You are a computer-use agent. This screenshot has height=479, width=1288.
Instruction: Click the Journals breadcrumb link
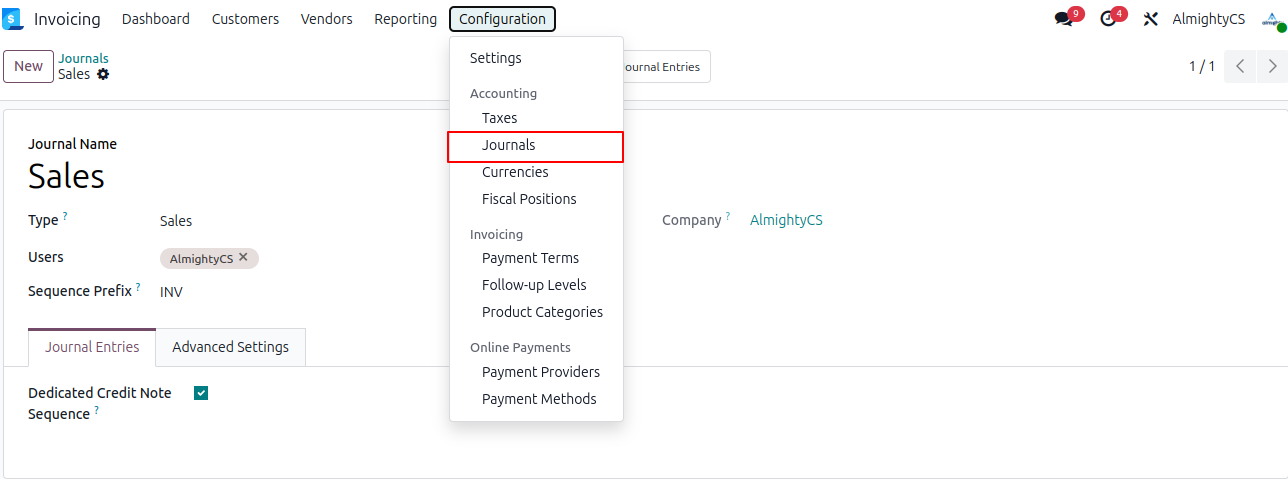click(83, 58)
